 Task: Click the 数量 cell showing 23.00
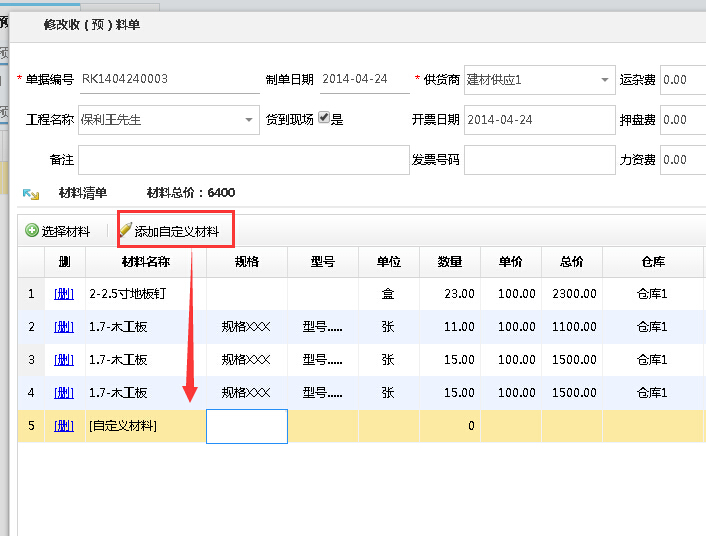[x=450, y=294]
